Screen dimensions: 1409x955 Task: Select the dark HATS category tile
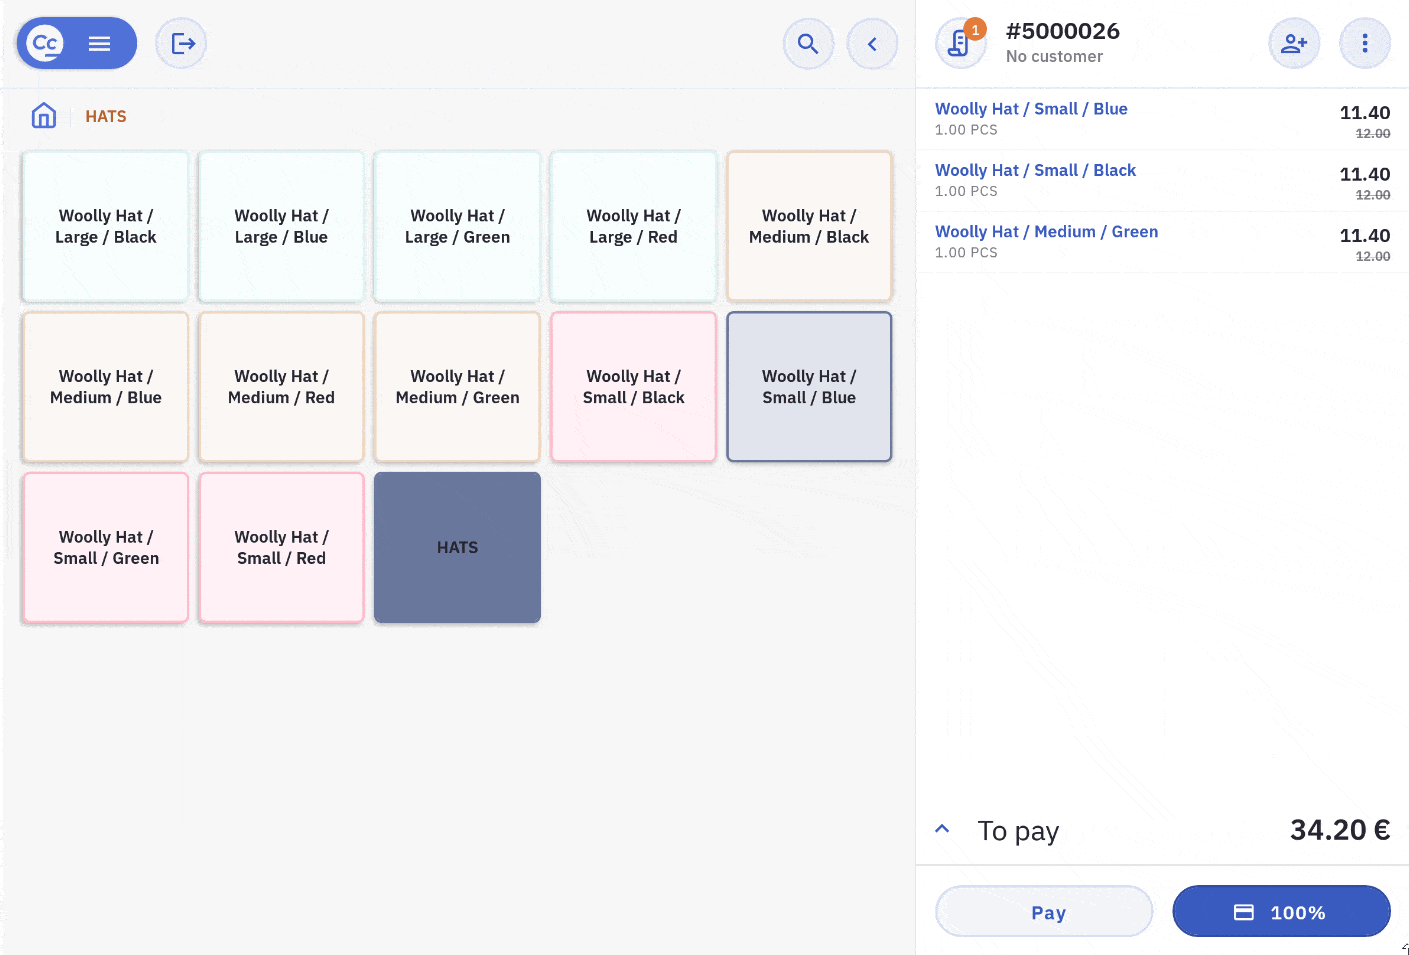point(457,547)
